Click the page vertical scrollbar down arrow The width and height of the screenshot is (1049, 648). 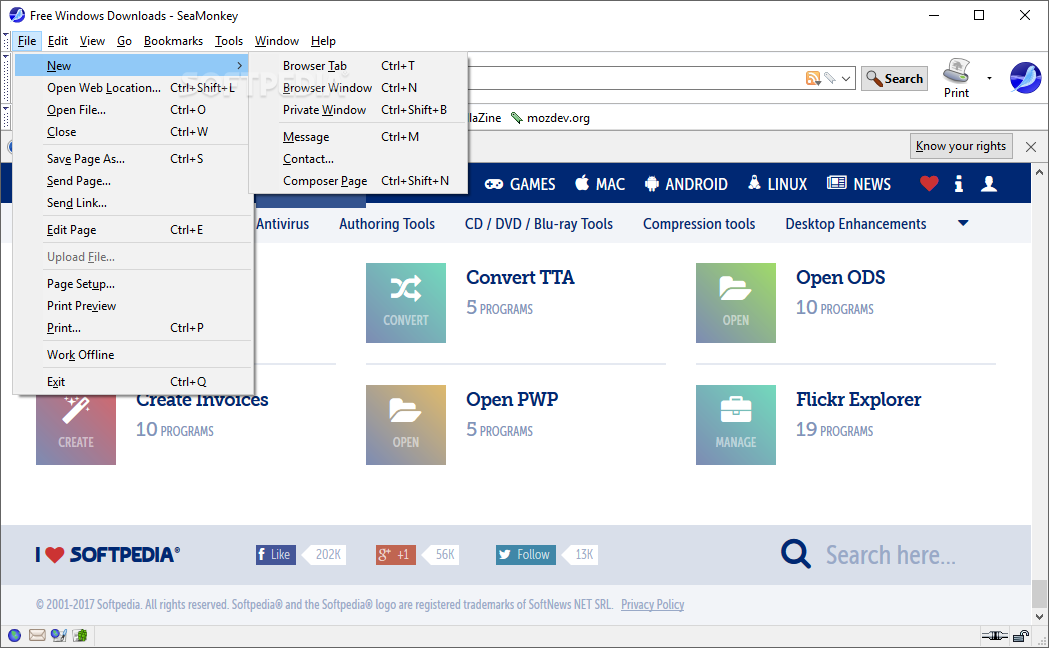(x=1039, y=617)
